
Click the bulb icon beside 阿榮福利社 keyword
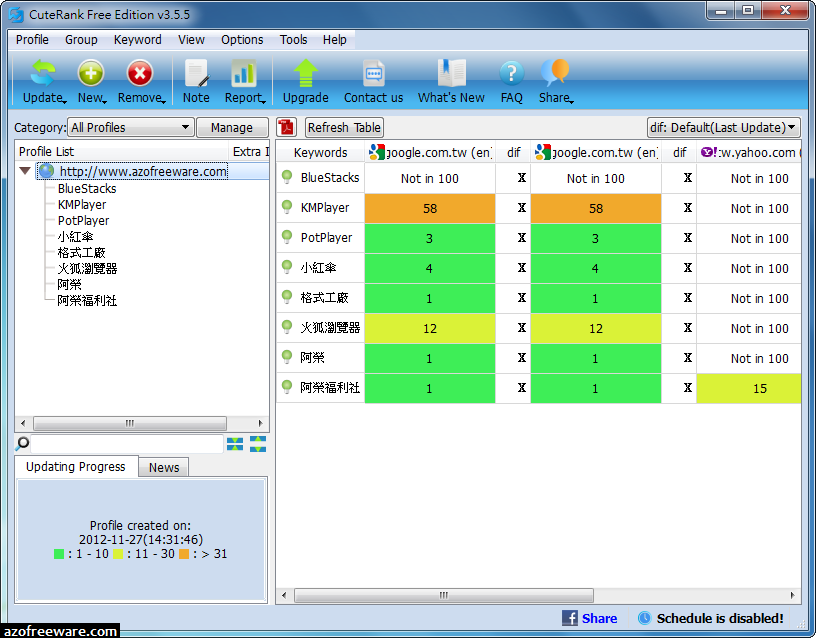(287, 387)
